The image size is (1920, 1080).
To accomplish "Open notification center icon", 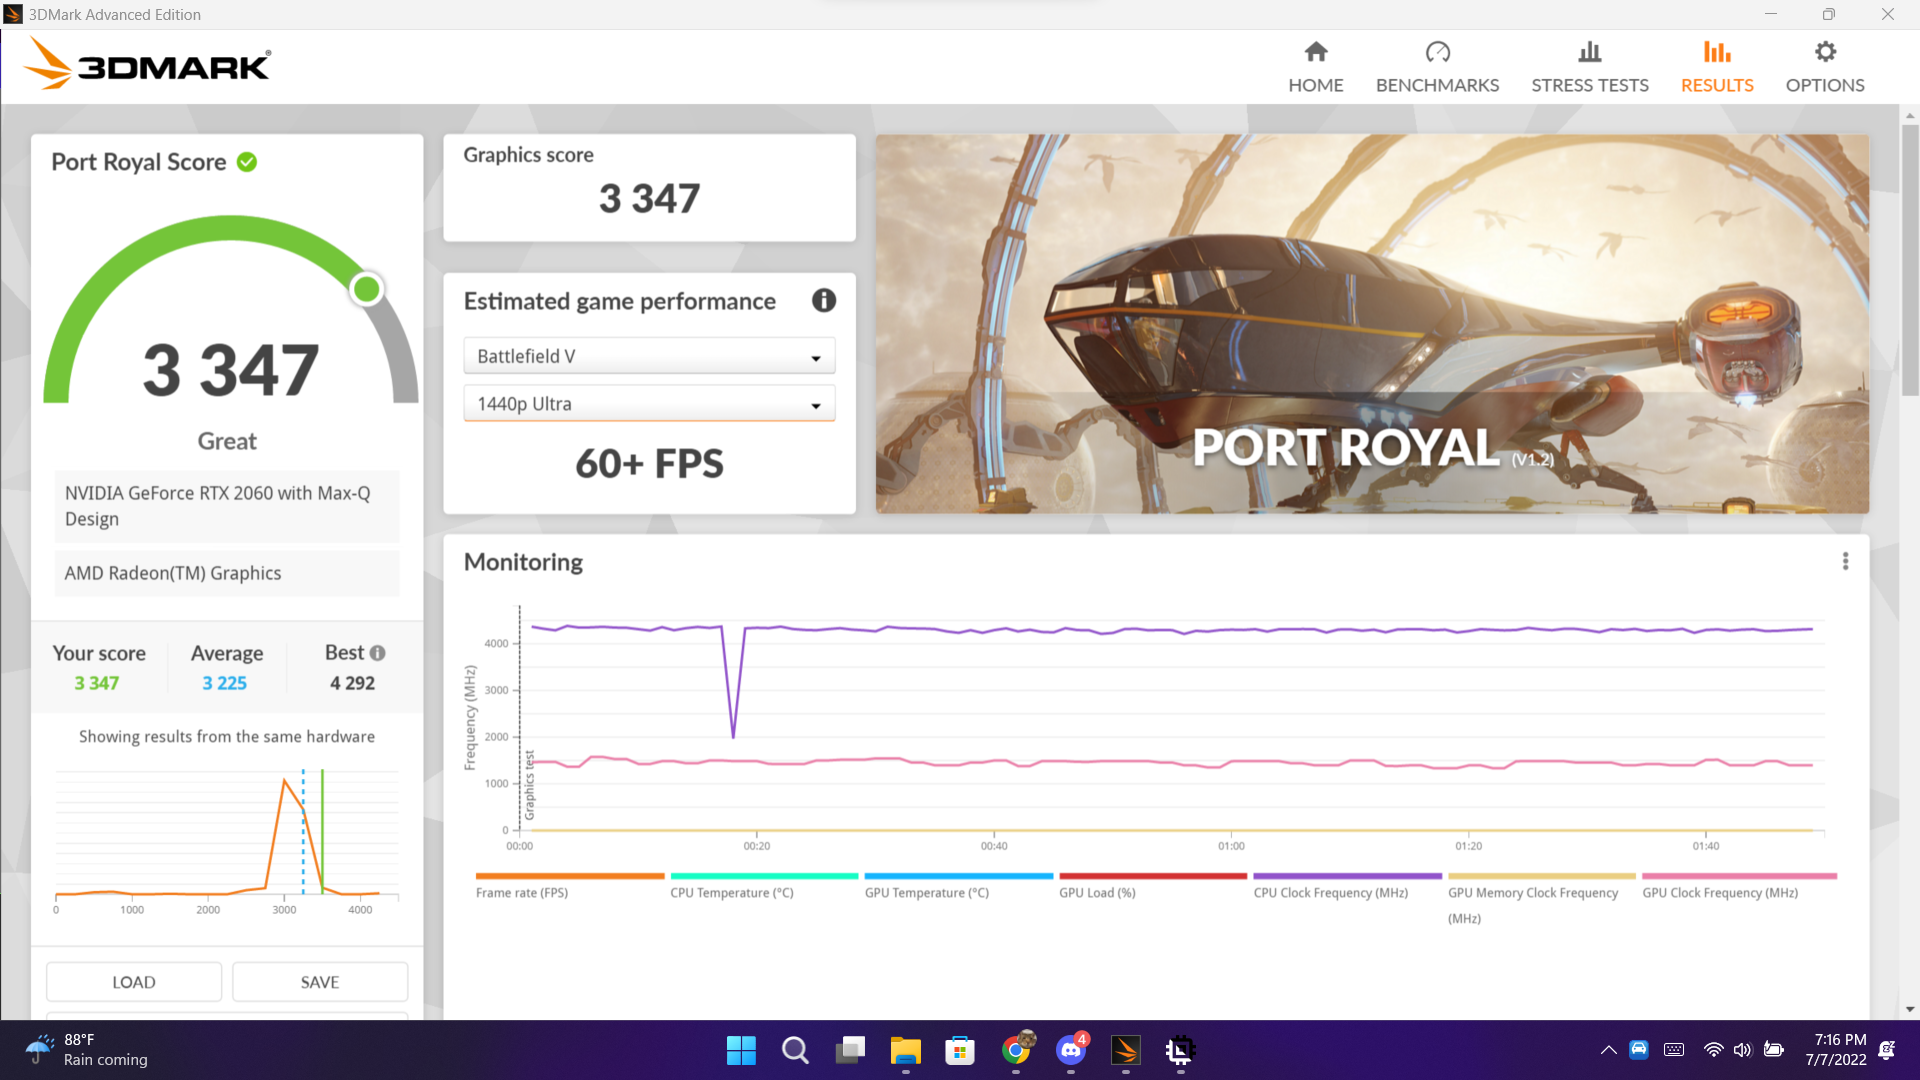I will tap(1887, 1050).
